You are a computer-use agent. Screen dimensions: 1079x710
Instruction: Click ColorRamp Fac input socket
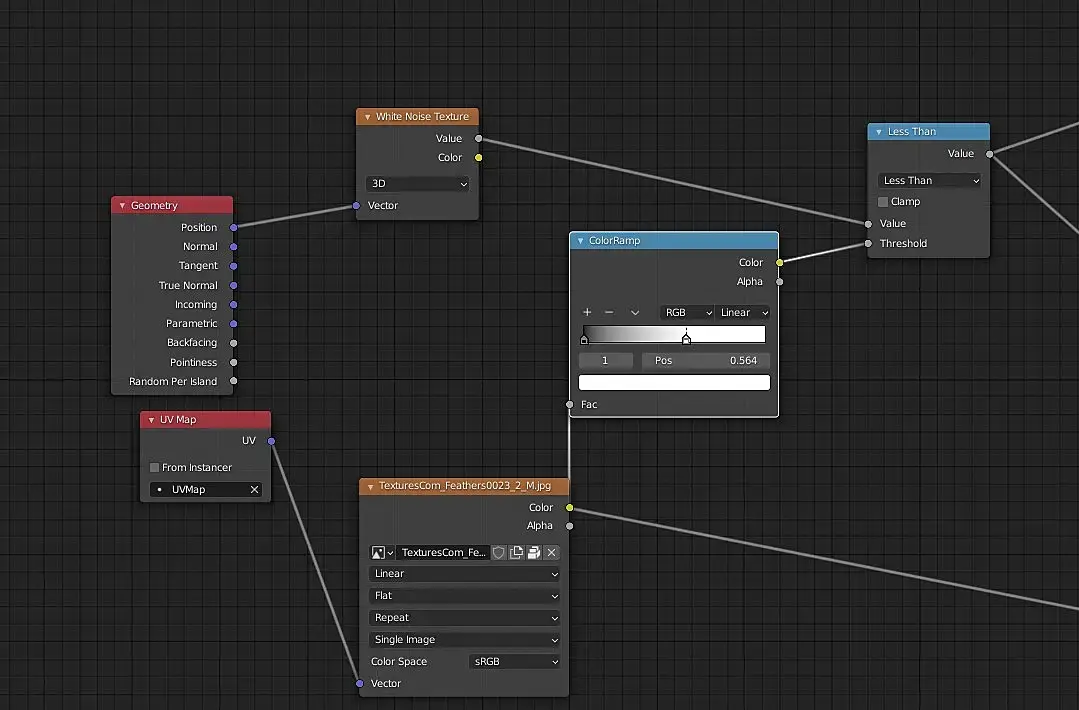pyautogui.click(x=570, y=405)
